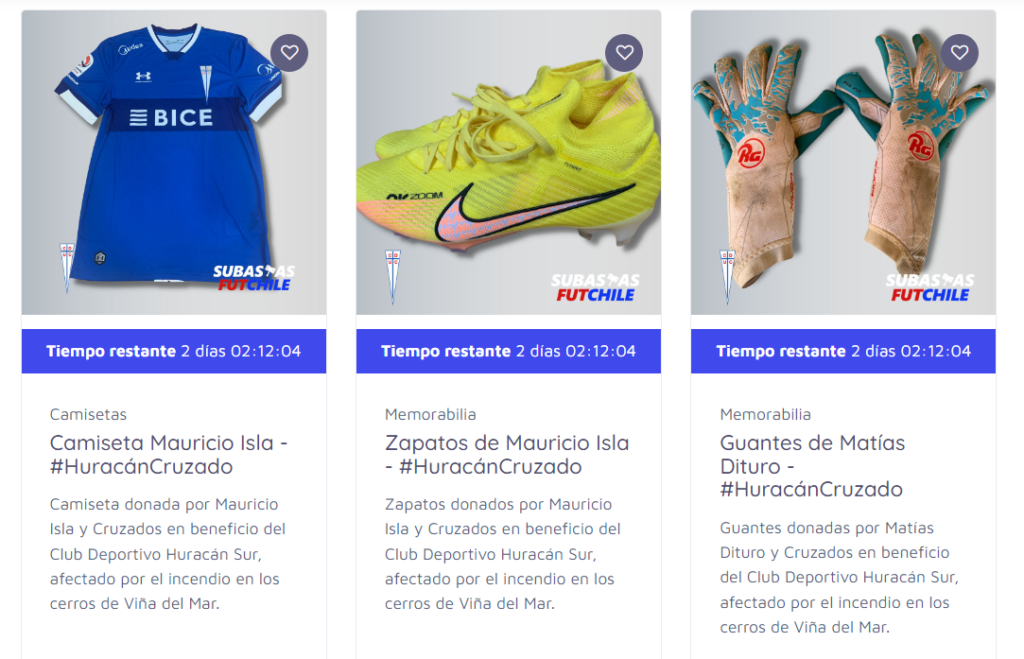Click Tiempo restante bar under the jersey

click(x=174, y=351)
